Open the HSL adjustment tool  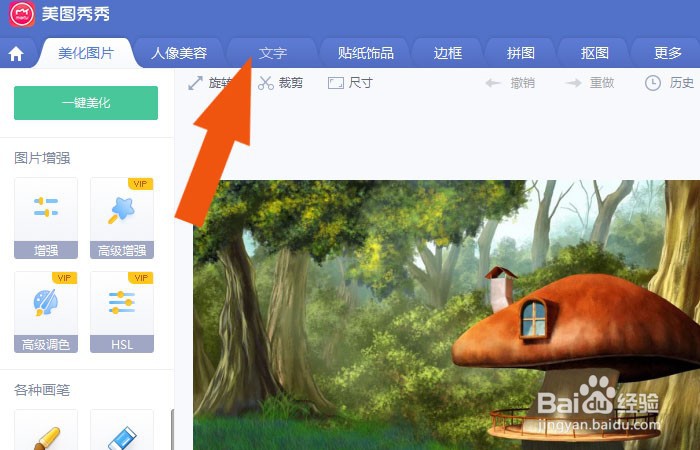(x=122, y=312)
